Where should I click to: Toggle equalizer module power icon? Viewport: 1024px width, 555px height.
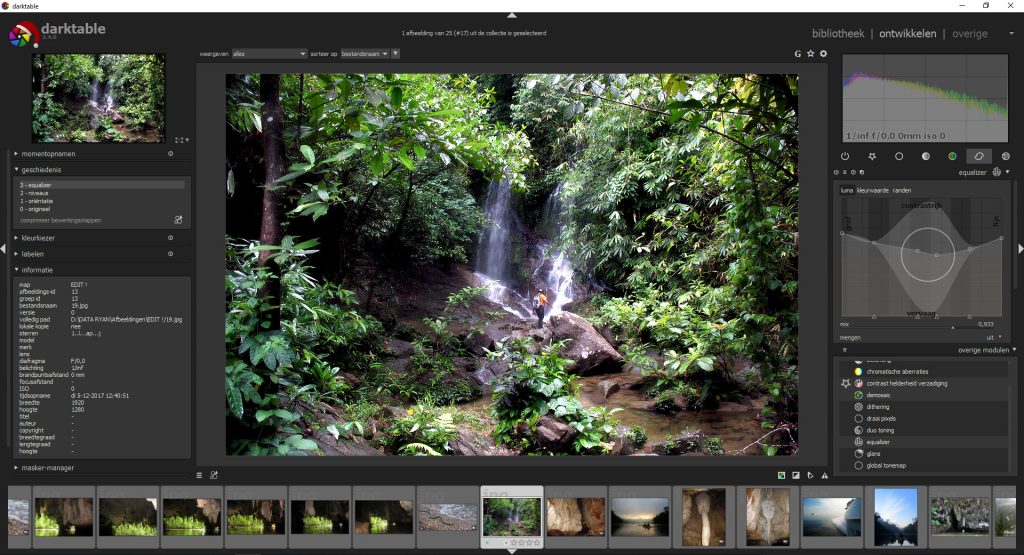pos(836,172)
